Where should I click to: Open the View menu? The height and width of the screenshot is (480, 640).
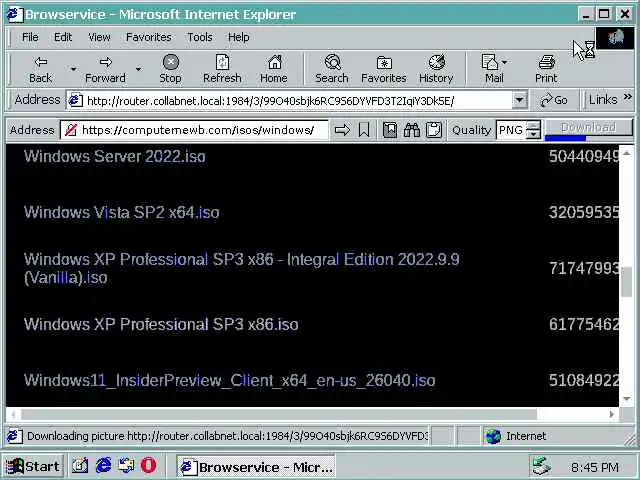point(99,37)
